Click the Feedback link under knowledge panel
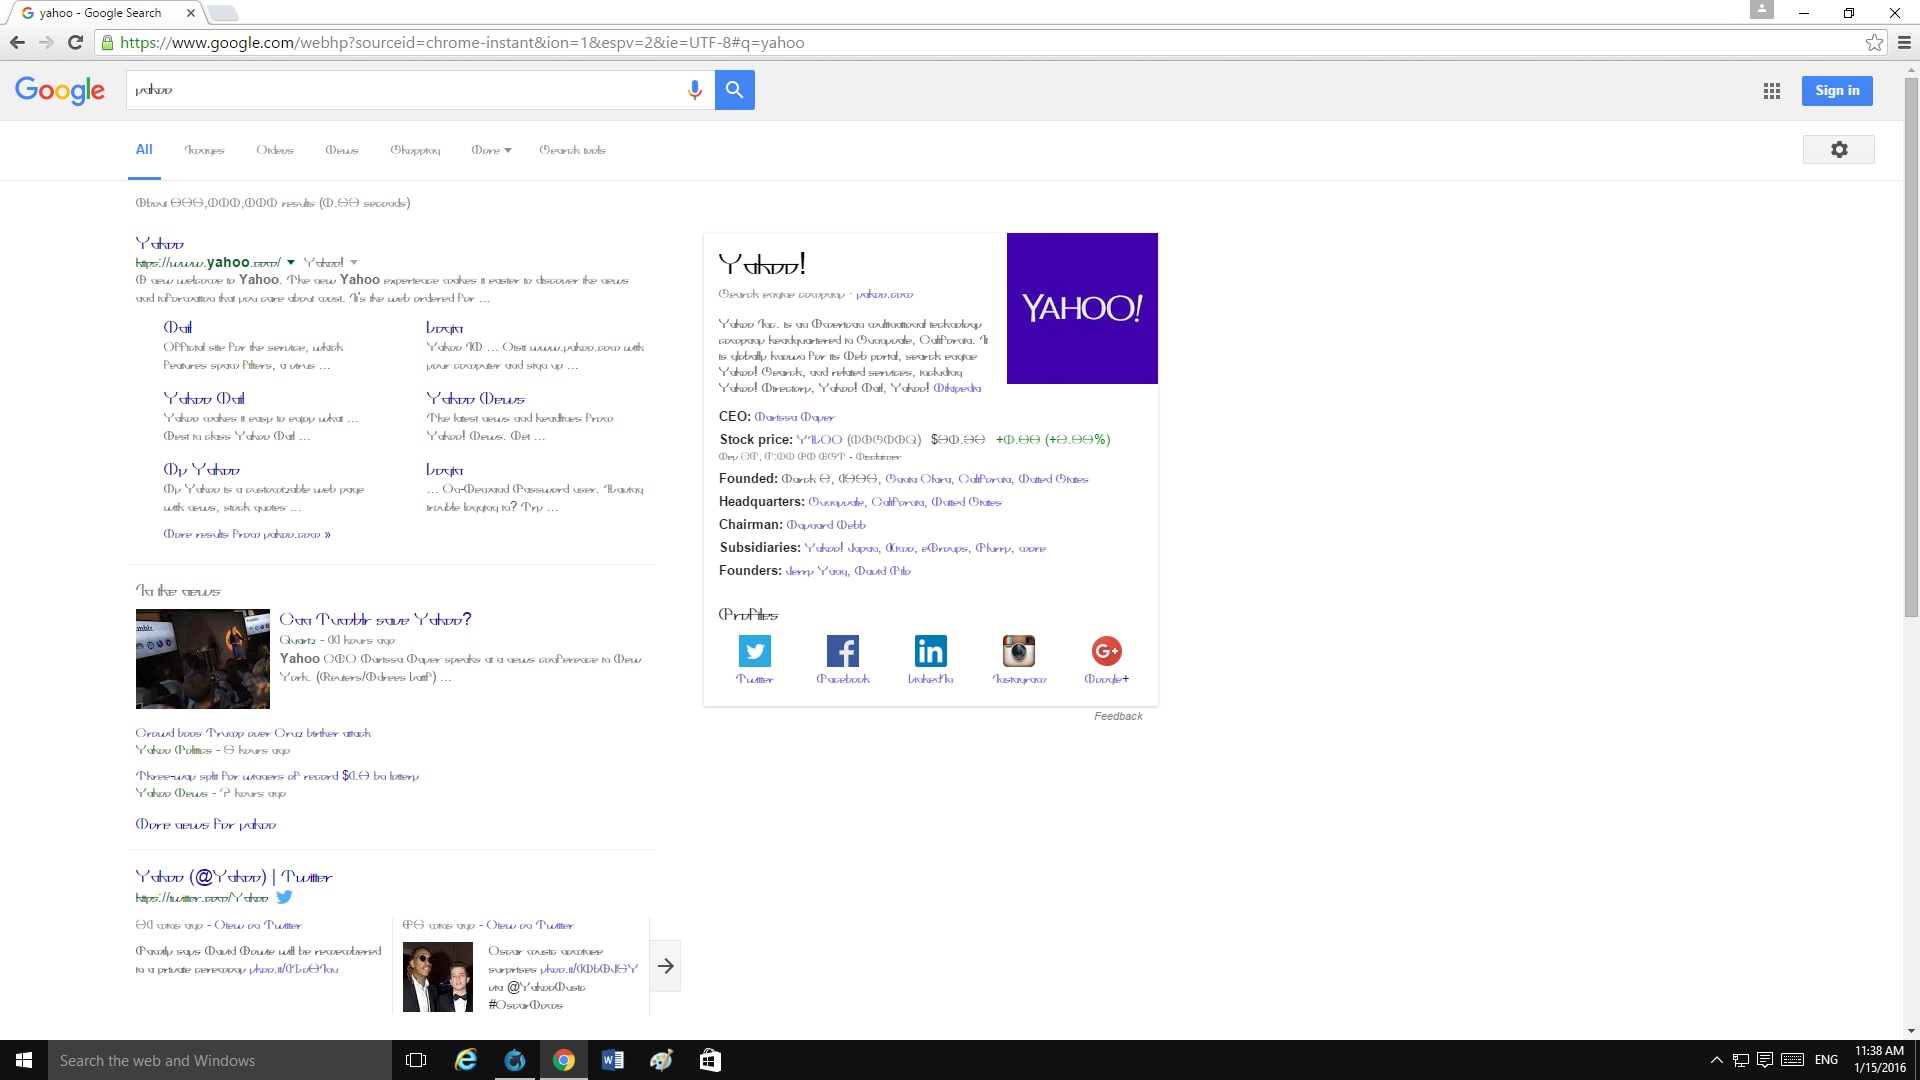The image size is (1920, 1080). click(x=1117, y=717)
